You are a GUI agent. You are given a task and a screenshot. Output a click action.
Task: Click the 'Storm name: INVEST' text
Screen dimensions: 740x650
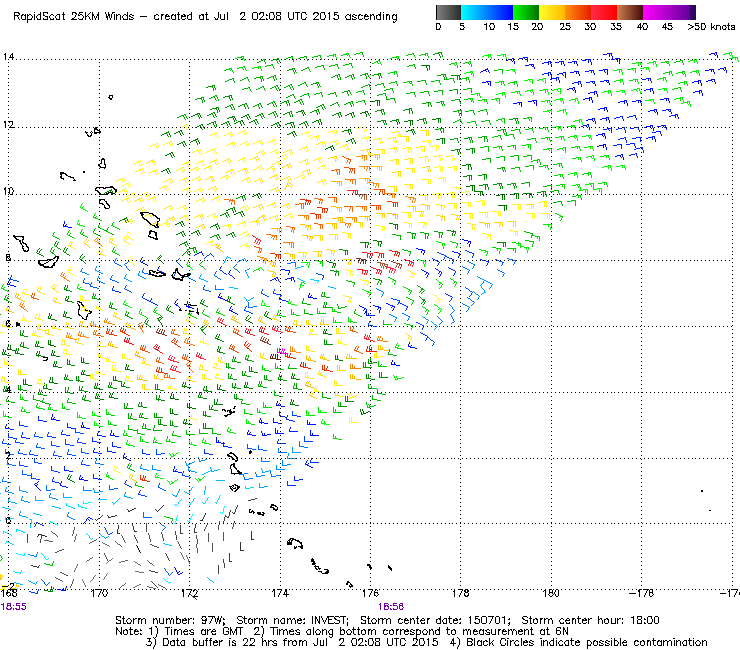(292, 620)
